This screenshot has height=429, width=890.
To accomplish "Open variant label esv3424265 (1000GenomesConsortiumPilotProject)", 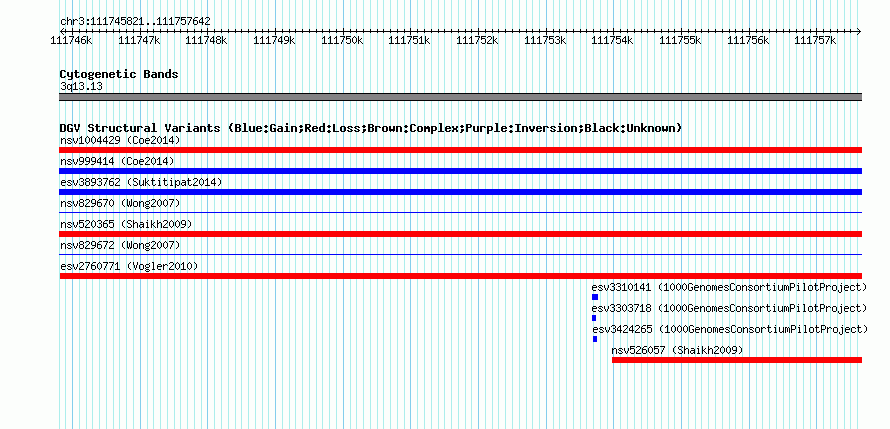I will [x=731, y=329].
